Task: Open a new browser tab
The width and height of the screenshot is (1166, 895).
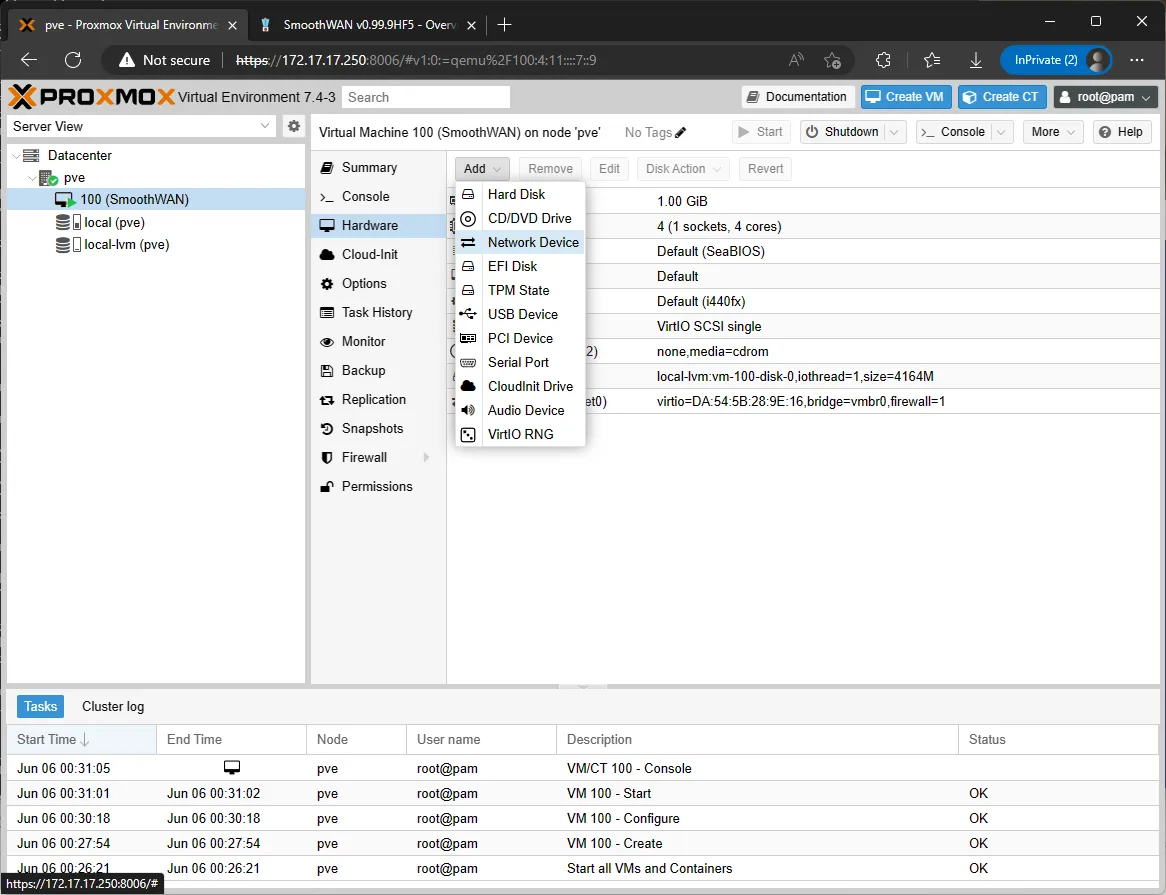Action: [x=504, y=25]
